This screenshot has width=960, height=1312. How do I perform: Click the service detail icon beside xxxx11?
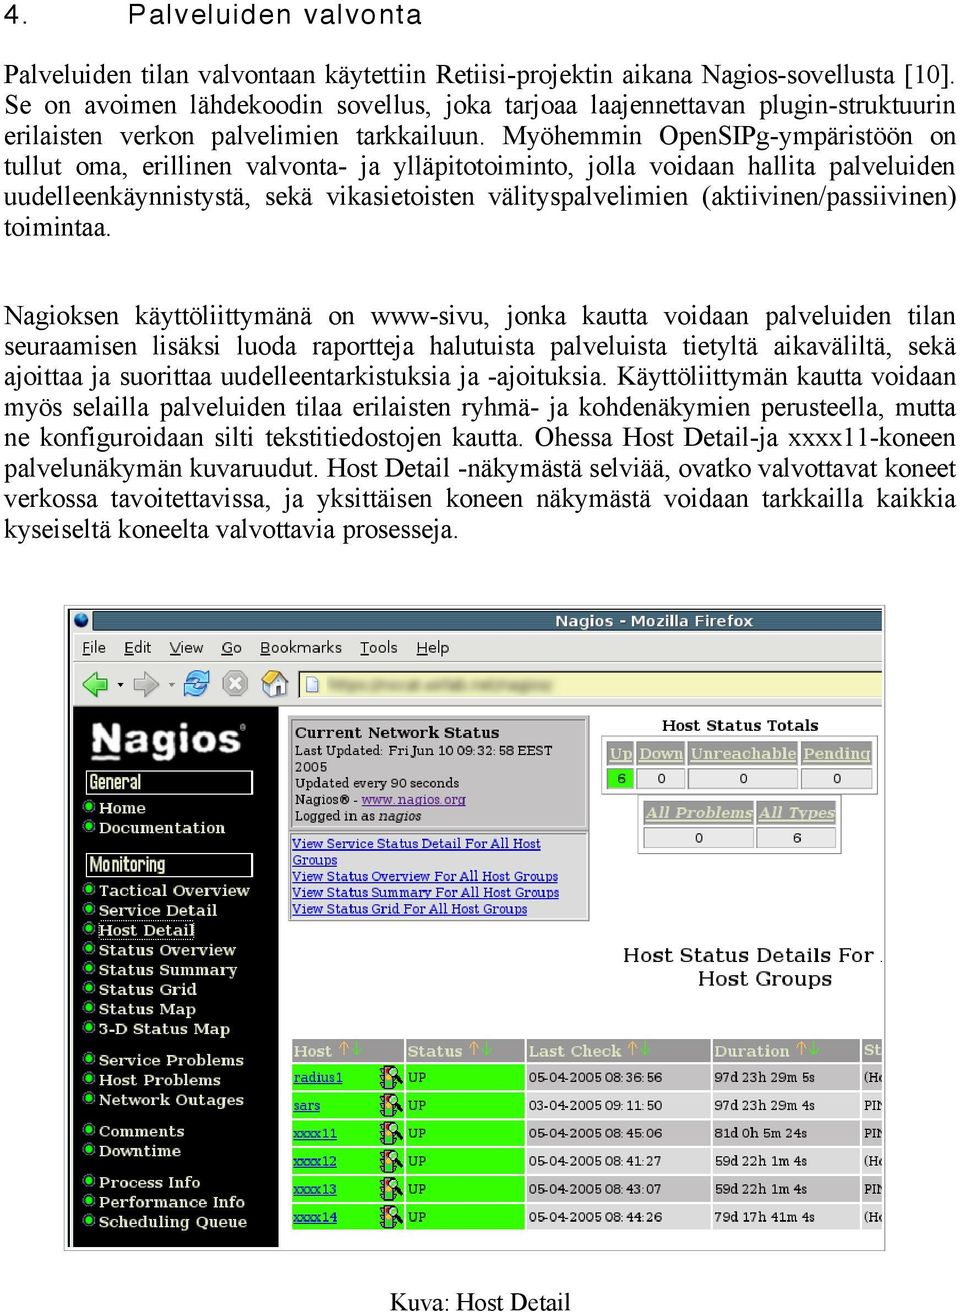click(x=390, y=1133)
